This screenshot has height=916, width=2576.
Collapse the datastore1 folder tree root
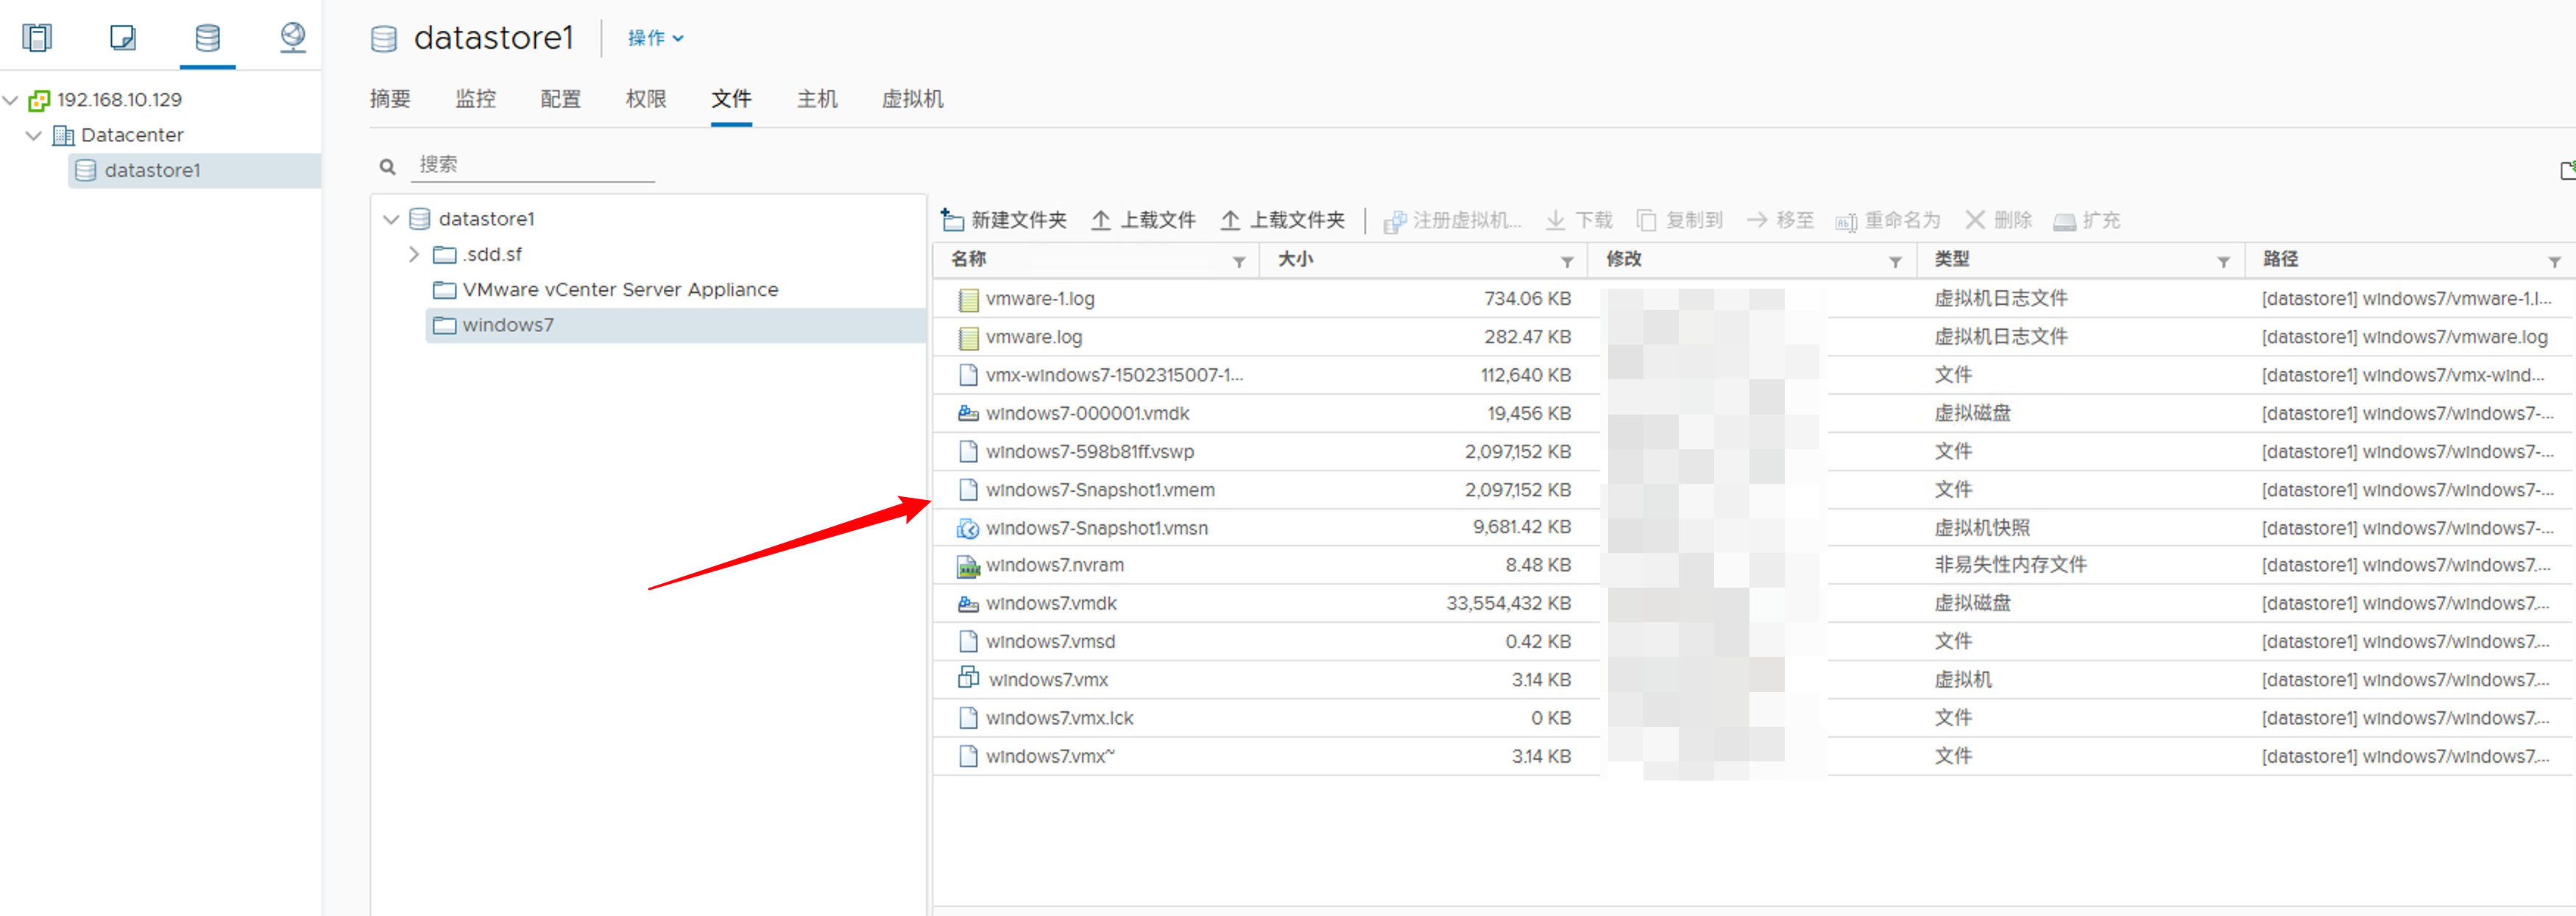pyautogui.click(x=391, y=219)
